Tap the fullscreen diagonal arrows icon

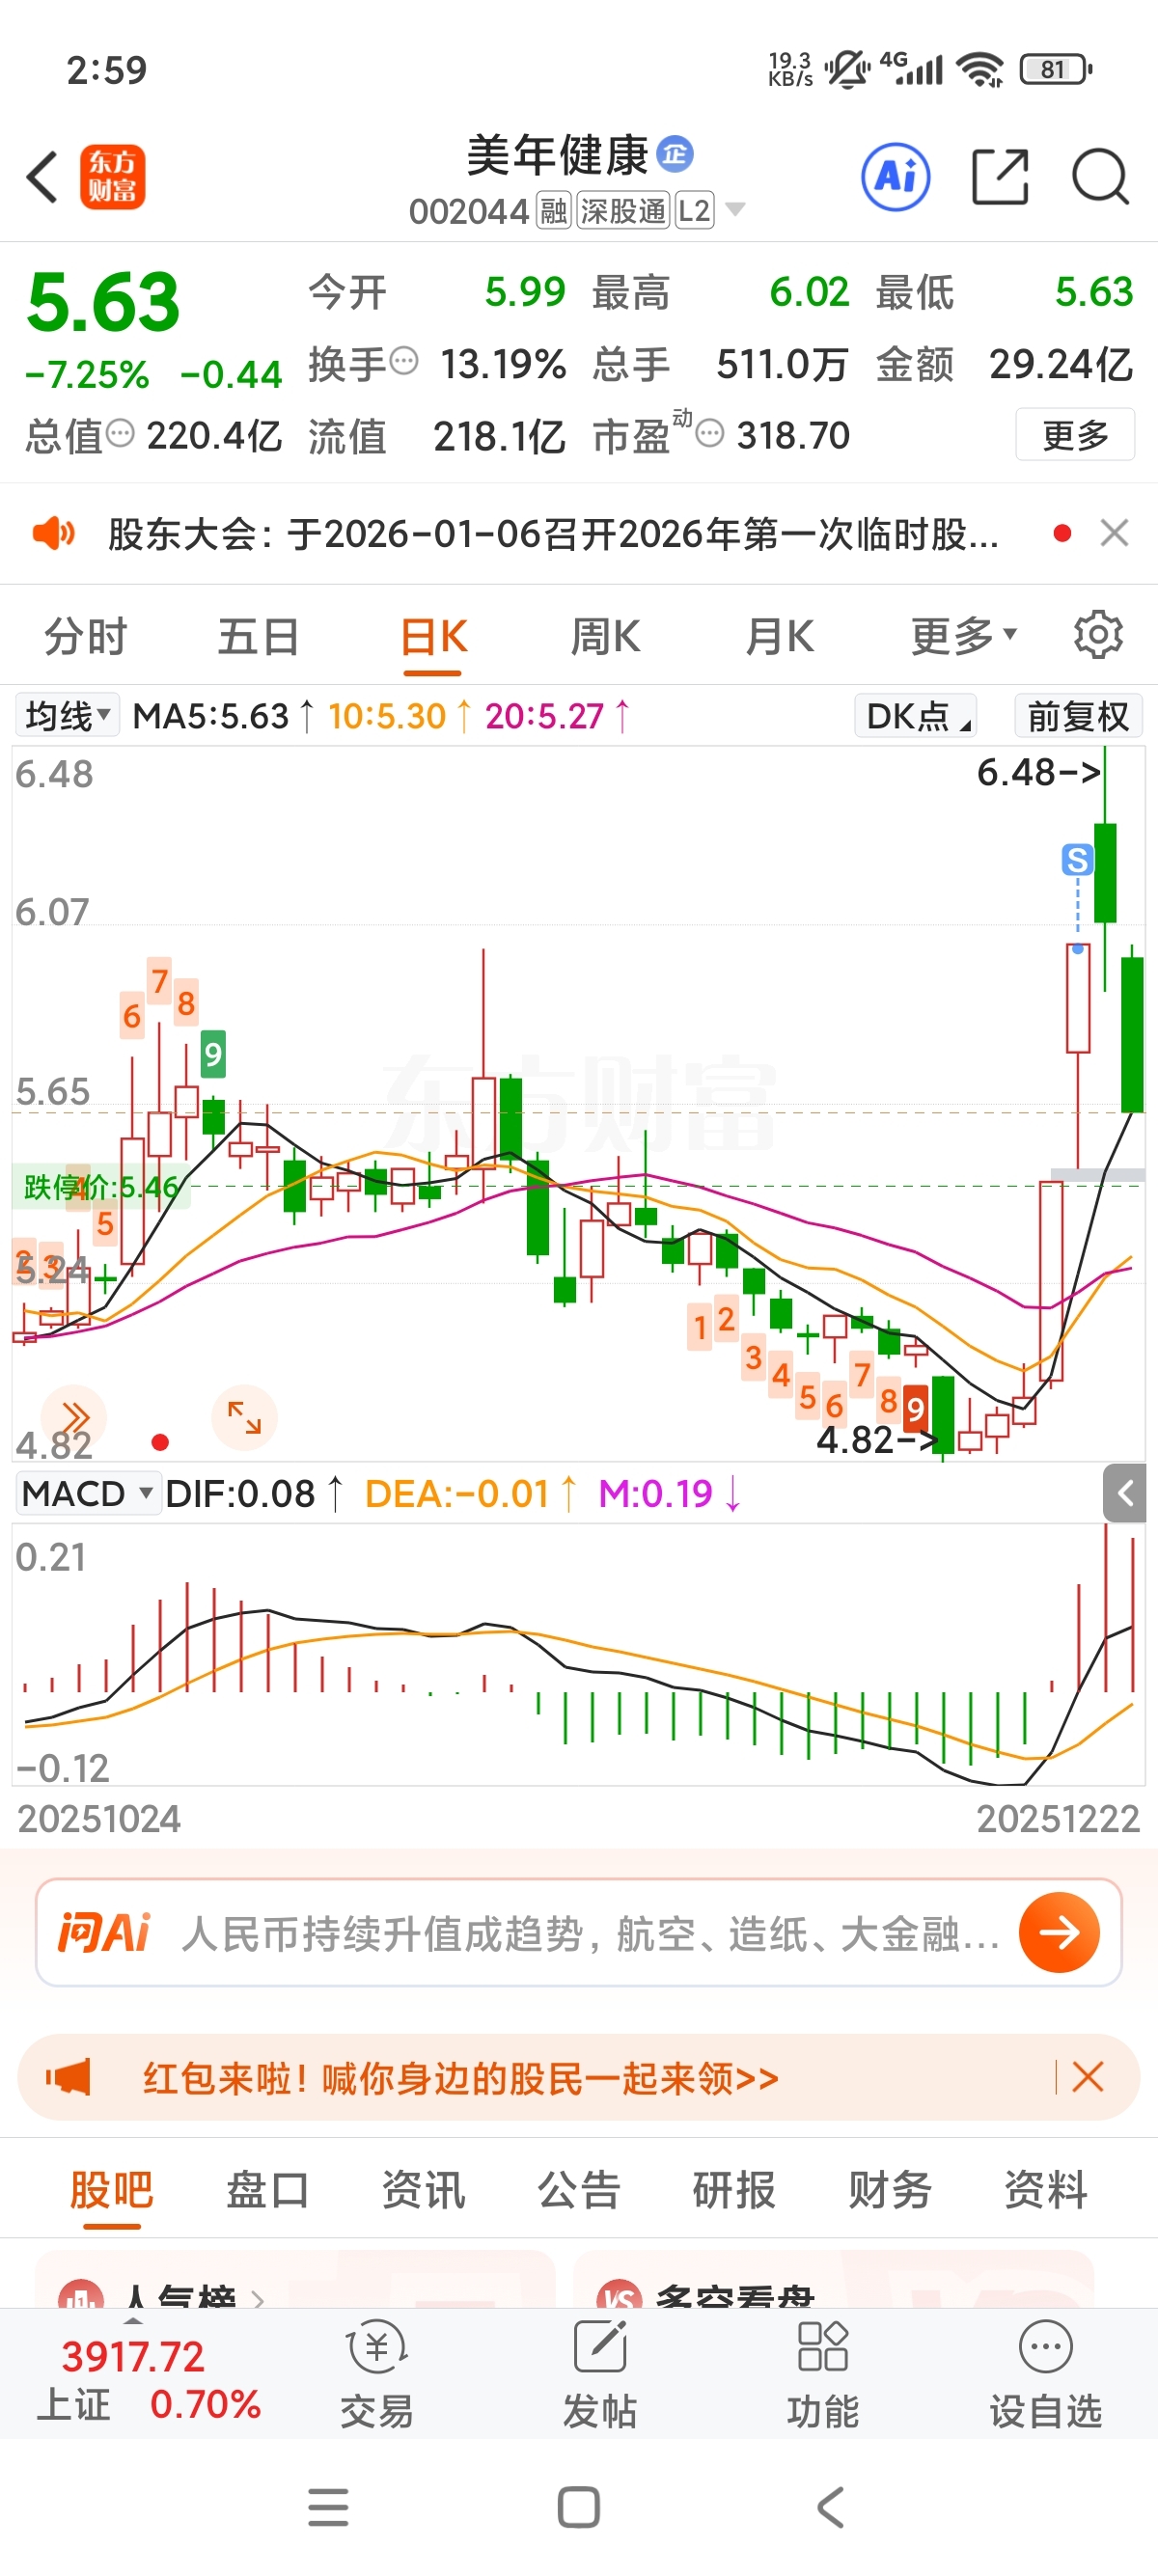pyautogui.click(x=244, y=1417)
